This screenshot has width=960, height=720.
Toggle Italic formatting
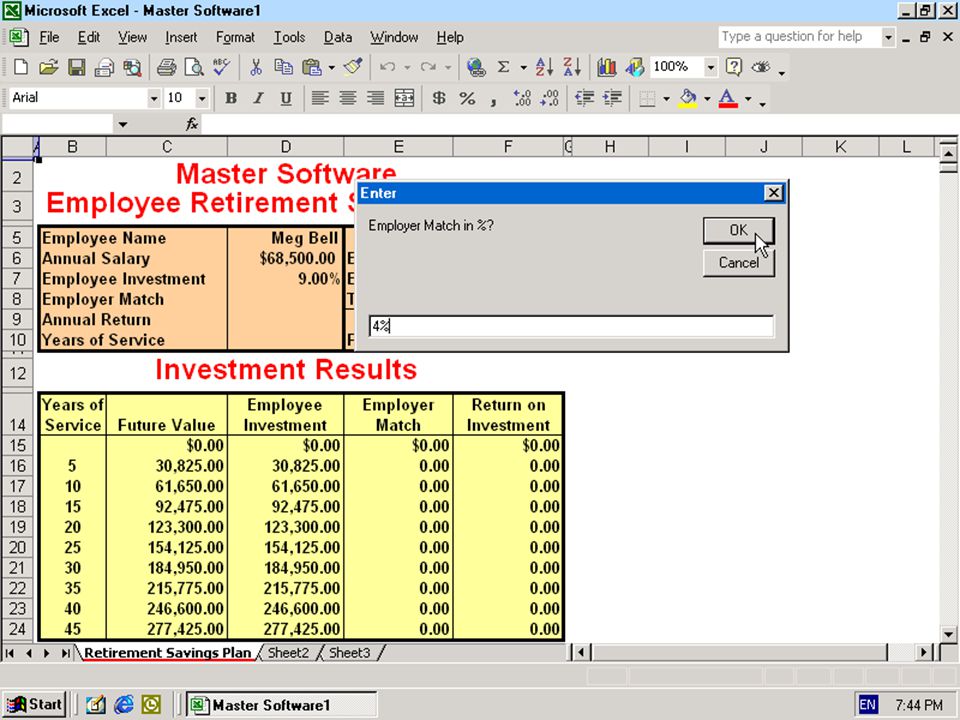258,98
